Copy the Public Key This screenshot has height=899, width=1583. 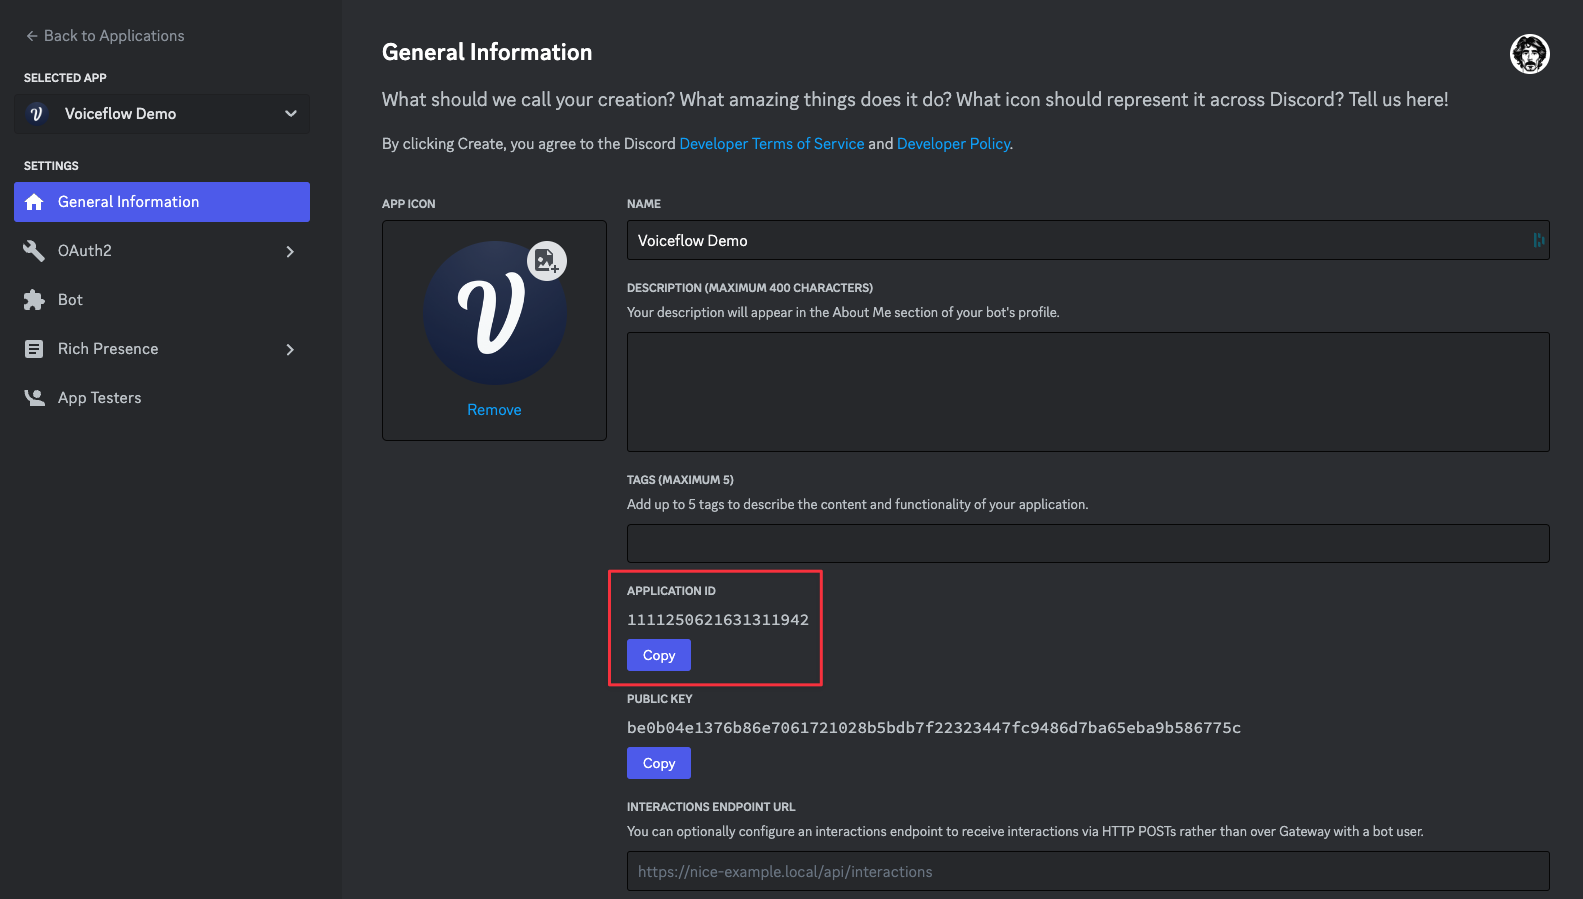click(659, 763)
